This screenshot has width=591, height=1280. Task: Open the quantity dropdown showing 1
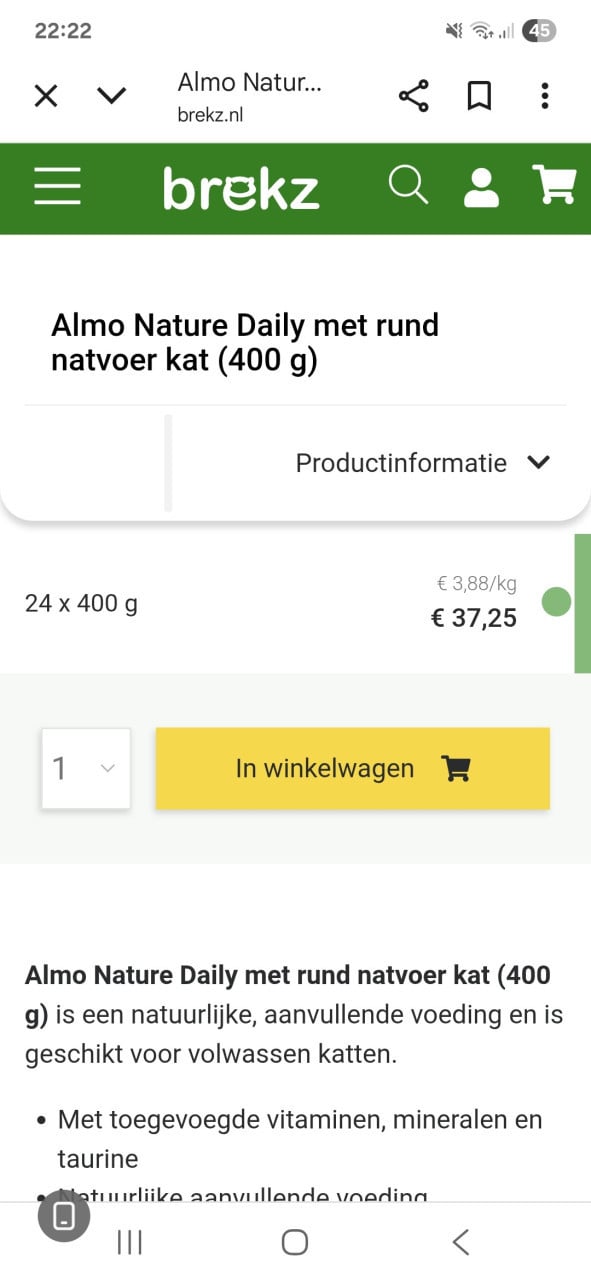click(x=86, y=768)
